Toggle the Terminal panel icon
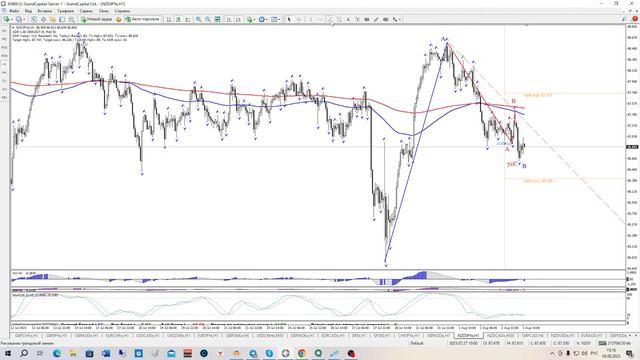The image size is (640, 360). pyautogui.click(x=62, y=19)
